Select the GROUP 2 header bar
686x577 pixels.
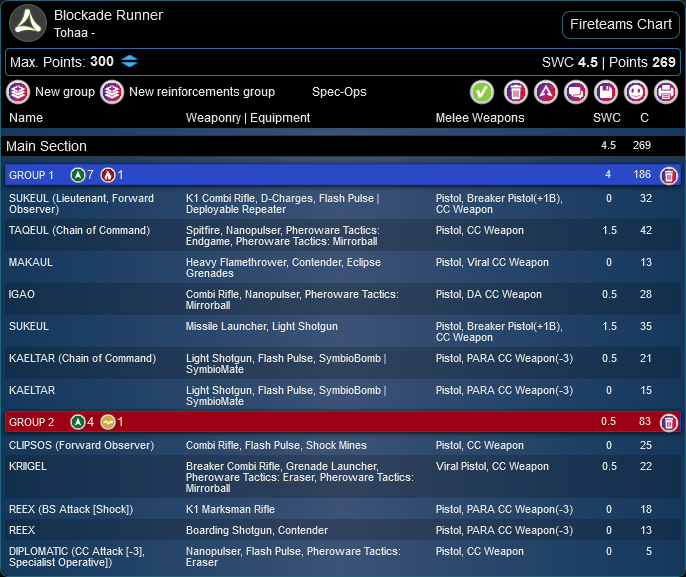point(343,422)
